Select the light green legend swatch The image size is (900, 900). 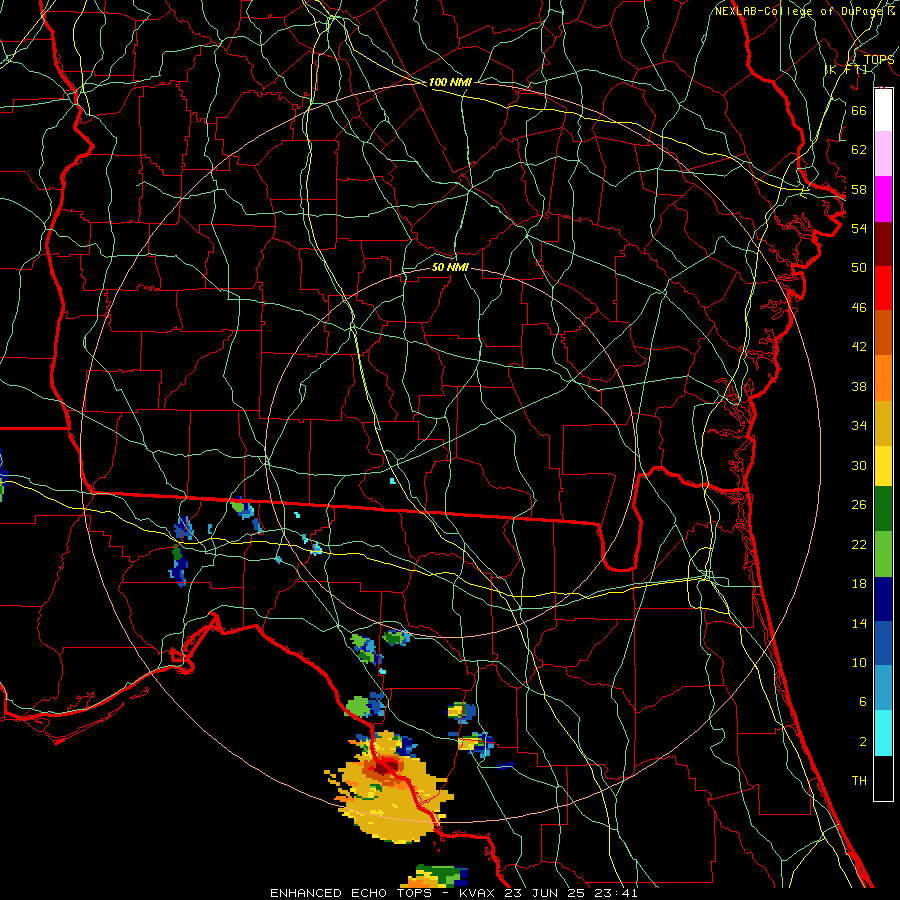pyautogui.click(x=883, y=554)
